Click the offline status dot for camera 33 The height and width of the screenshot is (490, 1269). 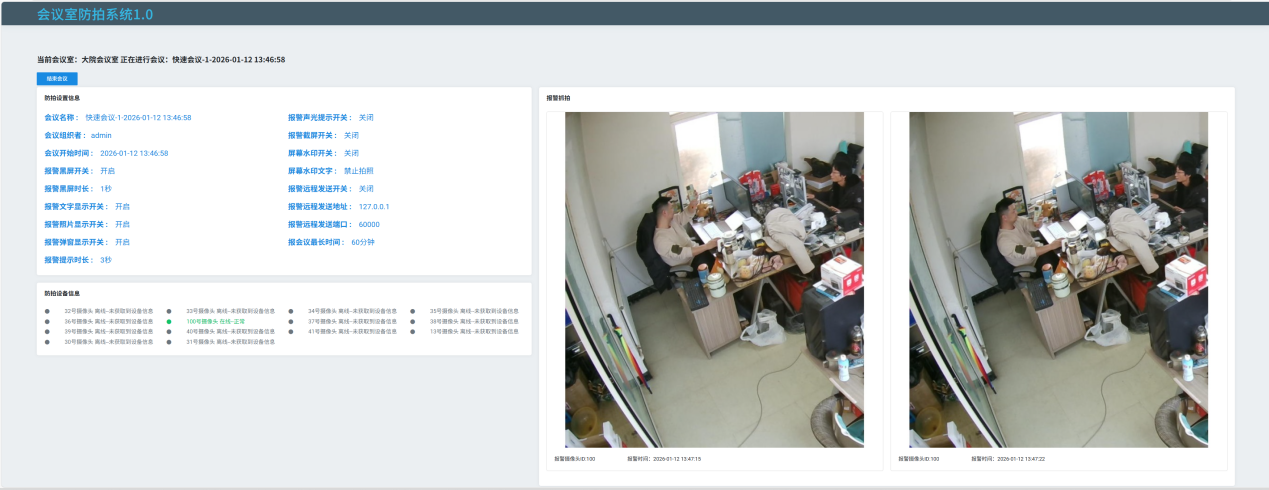pos(169,311)
